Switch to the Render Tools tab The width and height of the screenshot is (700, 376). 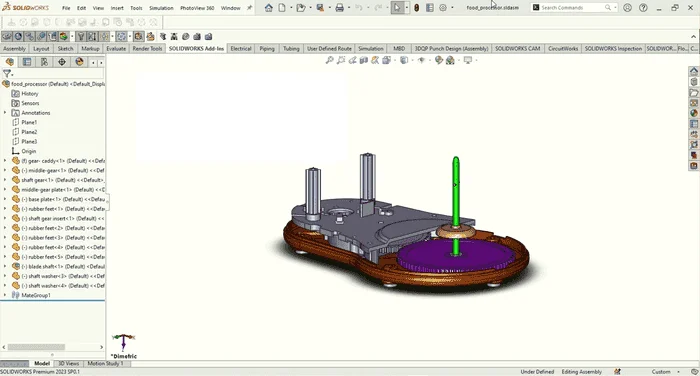pos(147,49)
